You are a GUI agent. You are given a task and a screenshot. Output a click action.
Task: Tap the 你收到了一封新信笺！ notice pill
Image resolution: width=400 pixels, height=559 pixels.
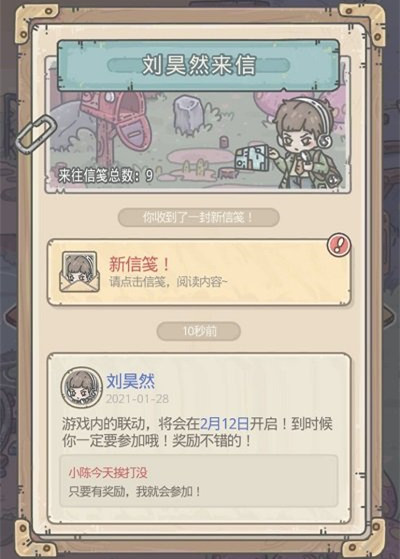198,217
